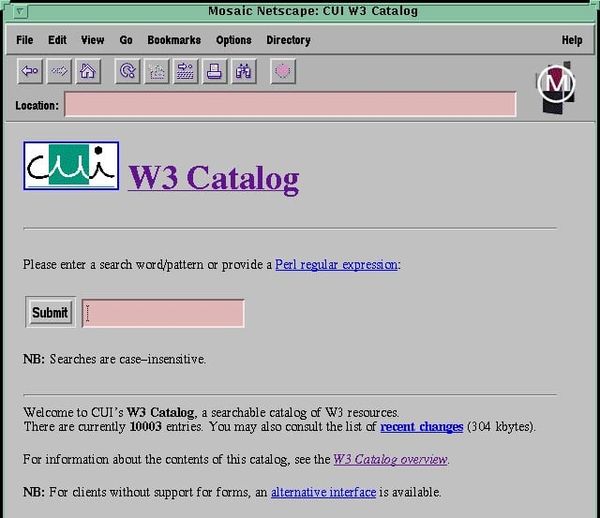
Task: Open the Perl regular expression link
Action: coord(336,265)
